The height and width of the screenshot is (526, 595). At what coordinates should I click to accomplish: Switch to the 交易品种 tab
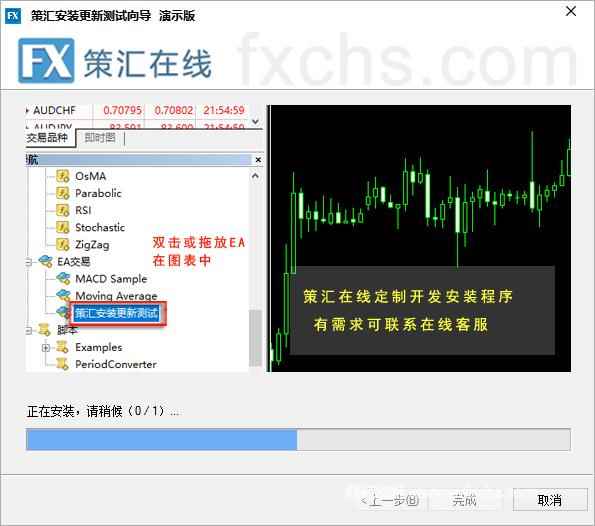coord(47,138)
